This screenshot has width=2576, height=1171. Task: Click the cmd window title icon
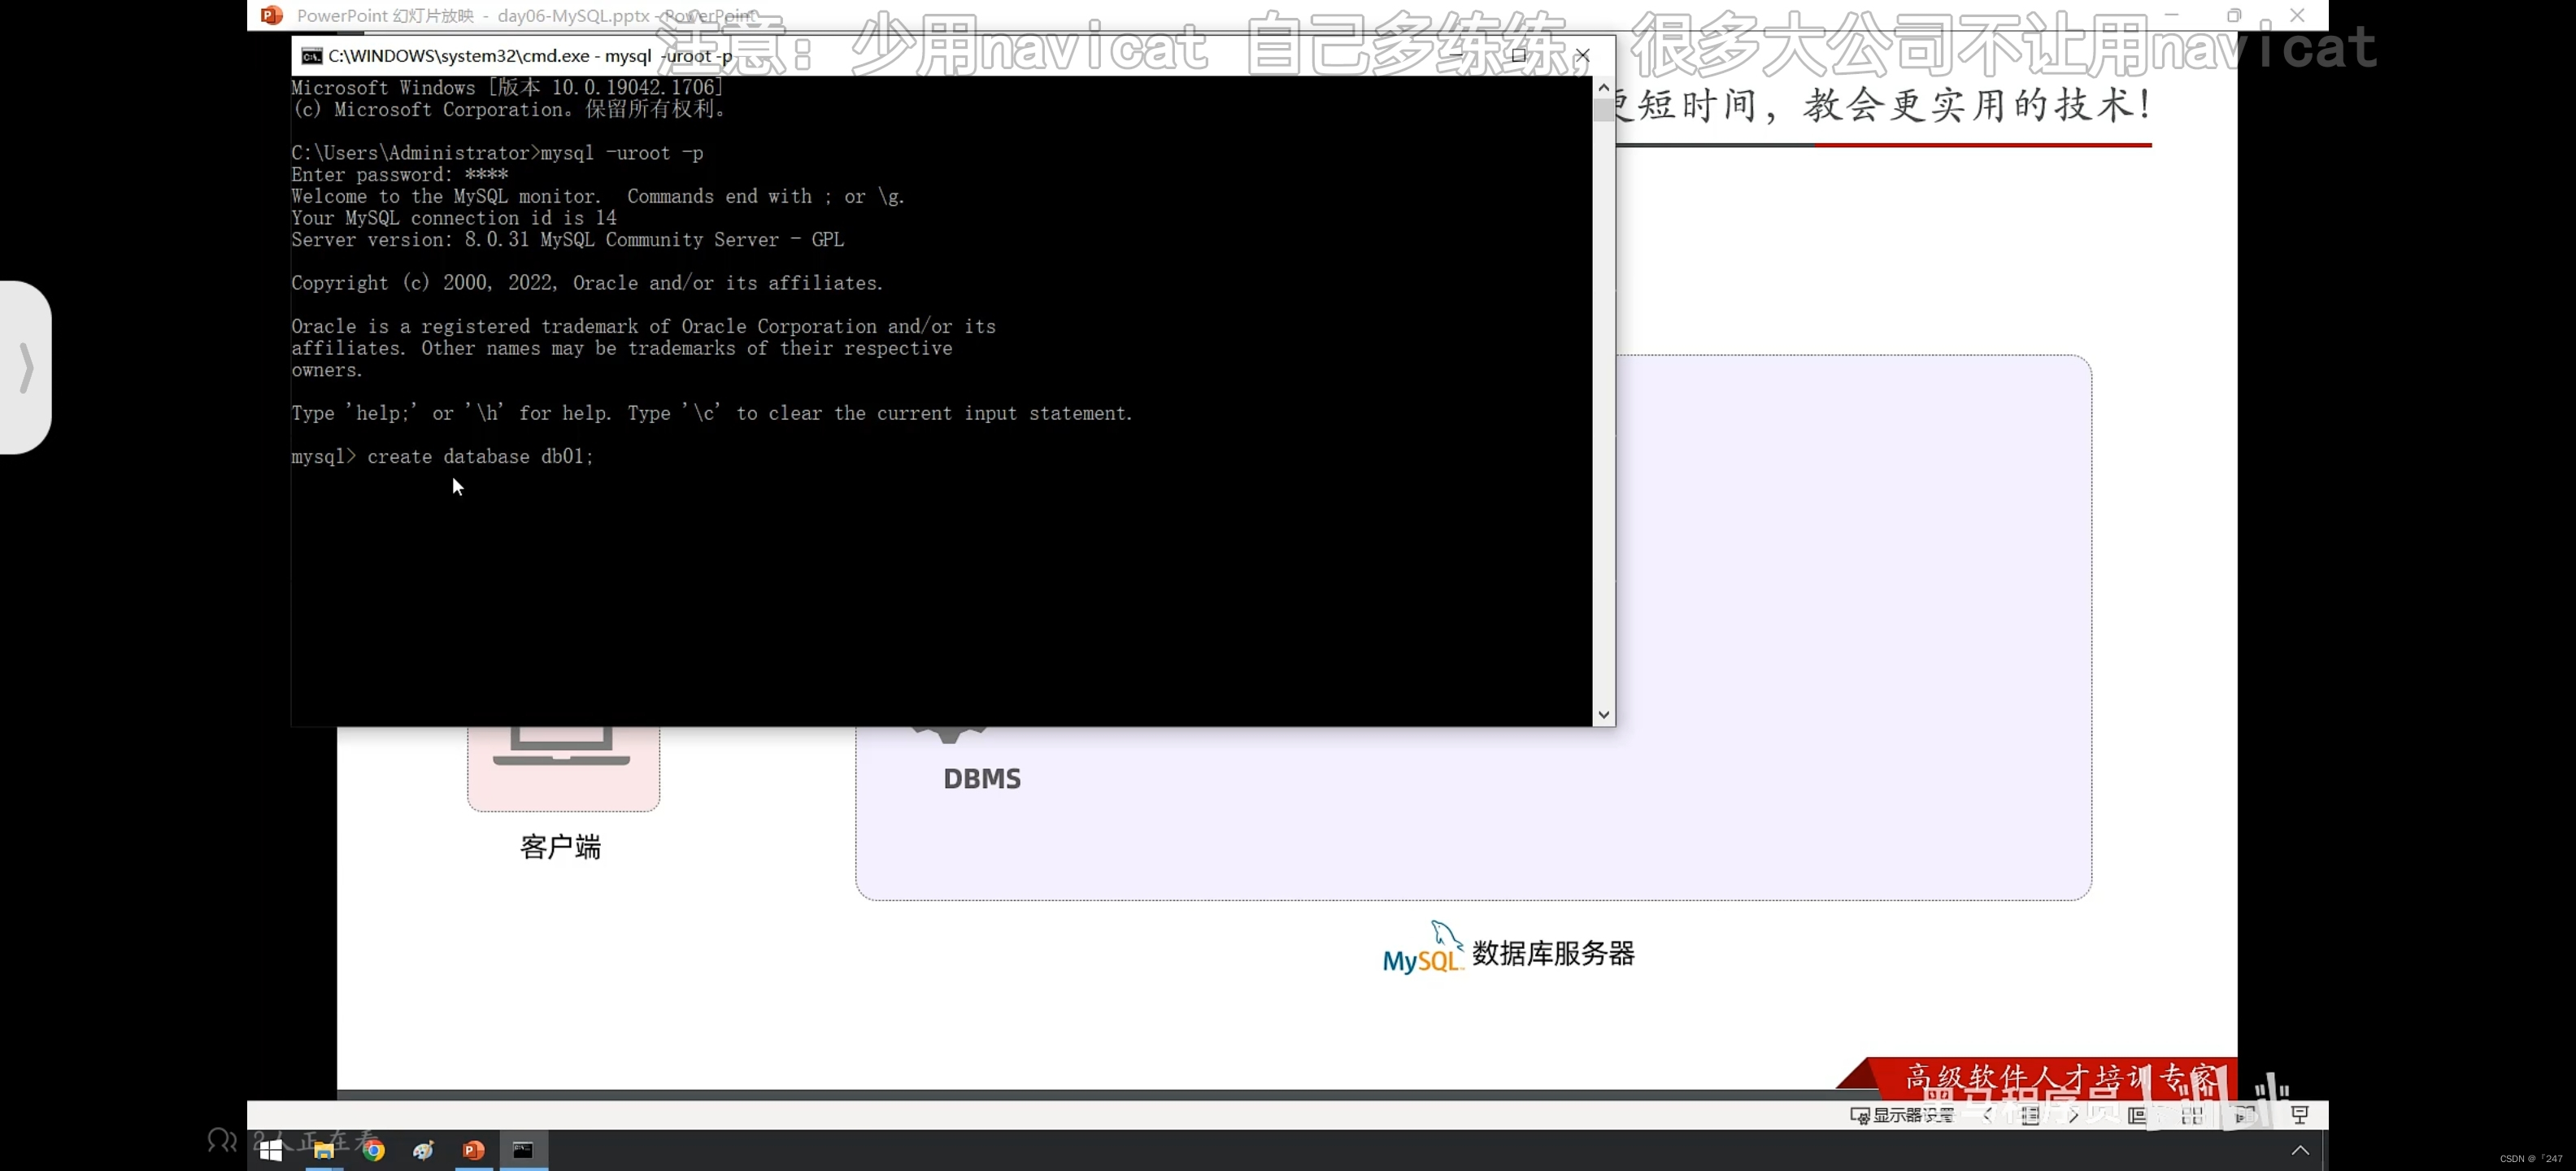(312, 56)
